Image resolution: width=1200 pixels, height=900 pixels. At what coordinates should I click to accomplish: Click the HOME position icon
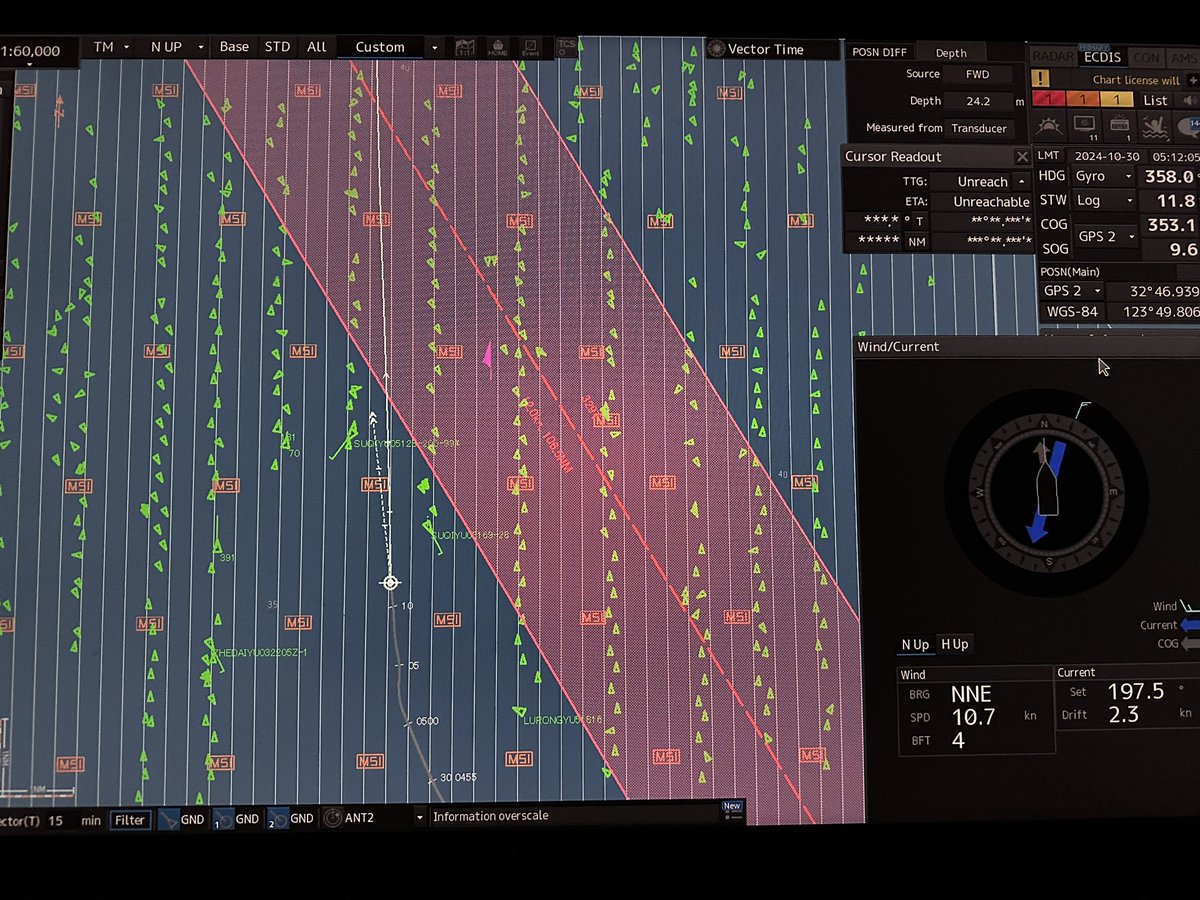pos(497,47)
